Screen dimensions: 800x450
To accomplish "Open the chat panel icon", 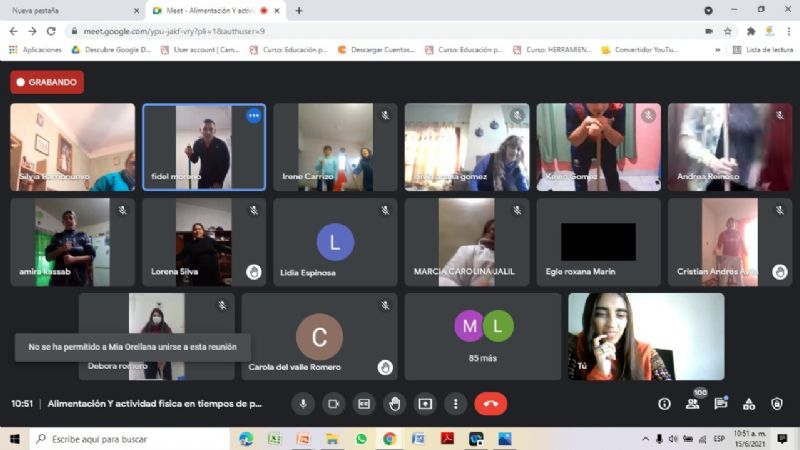I will [721, 404].
